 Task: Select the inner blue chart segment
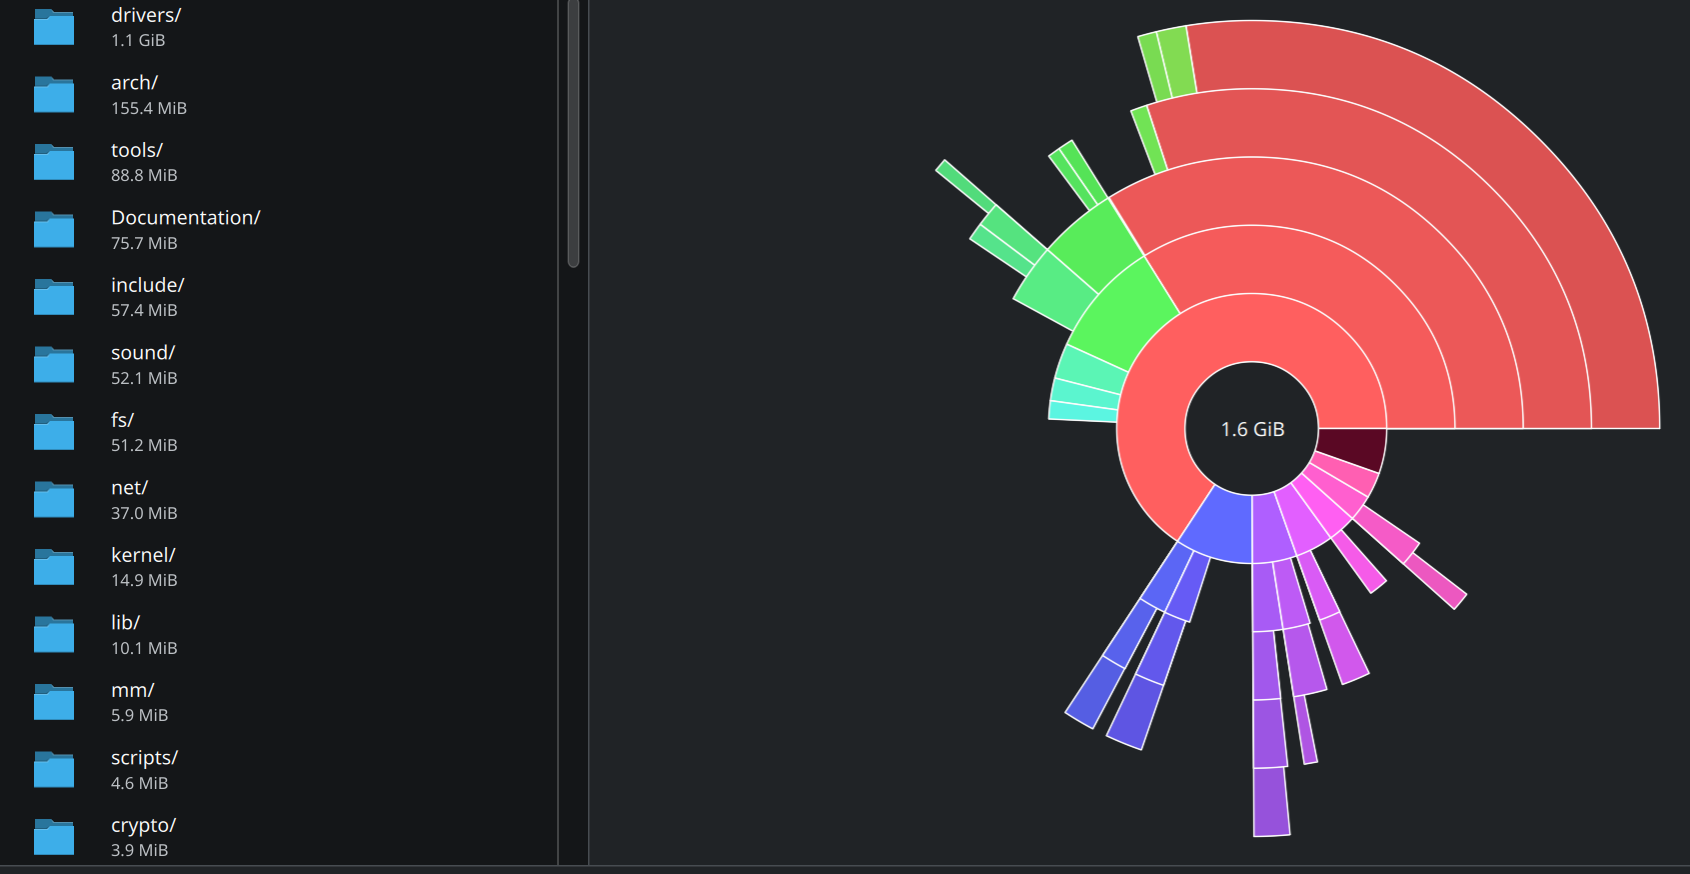pyautogui.click(x=1222, y=526)
